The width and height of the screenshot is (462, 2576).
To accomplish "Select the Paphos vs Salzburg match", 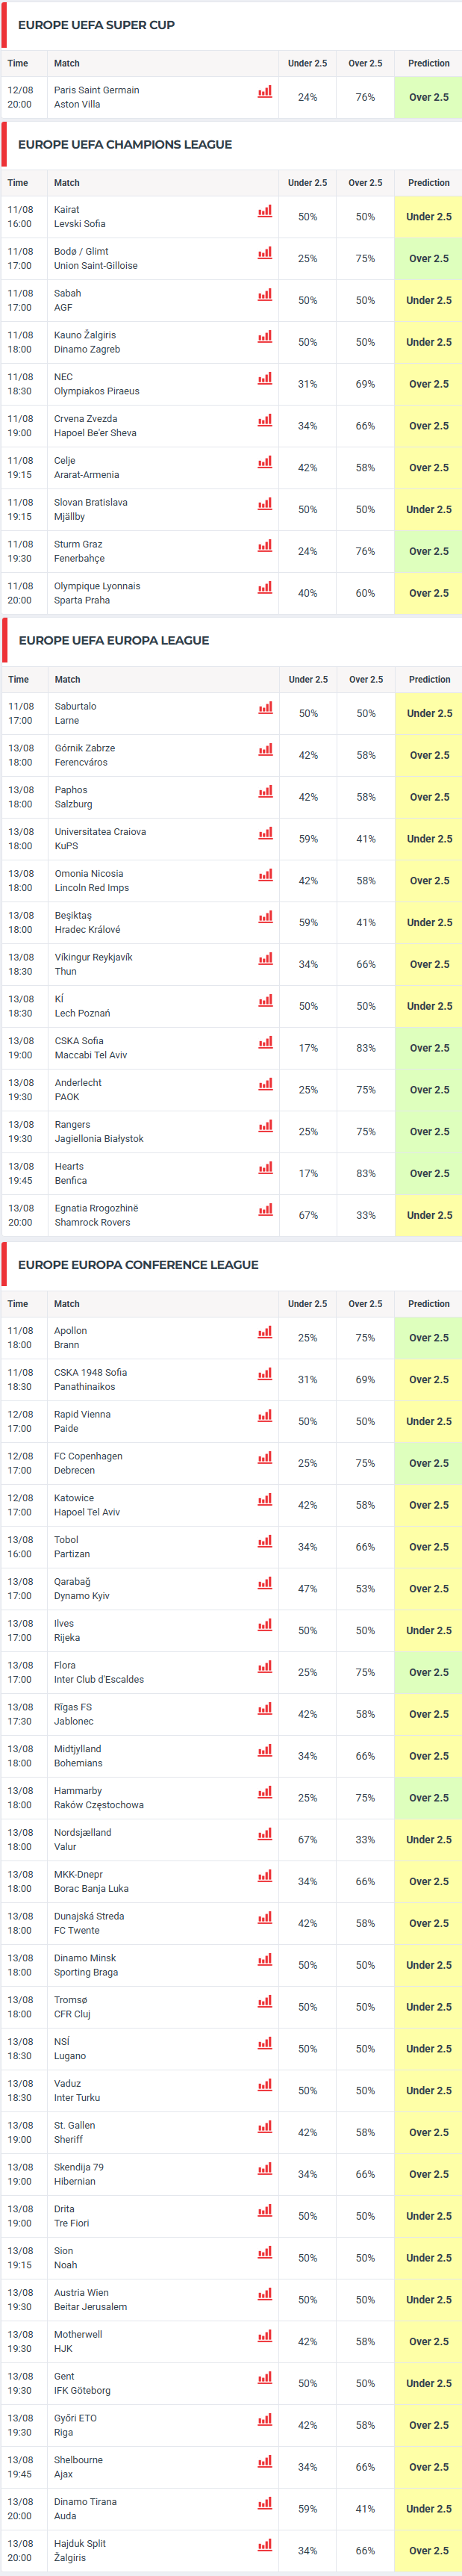I will click(x=74, y=797).
